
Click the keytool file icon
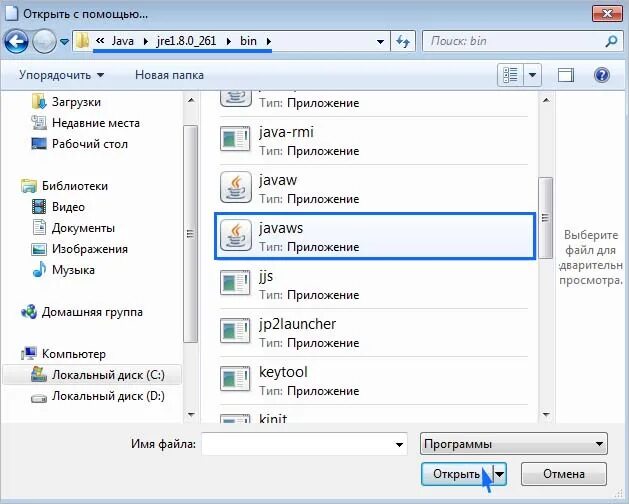(236, 379)
